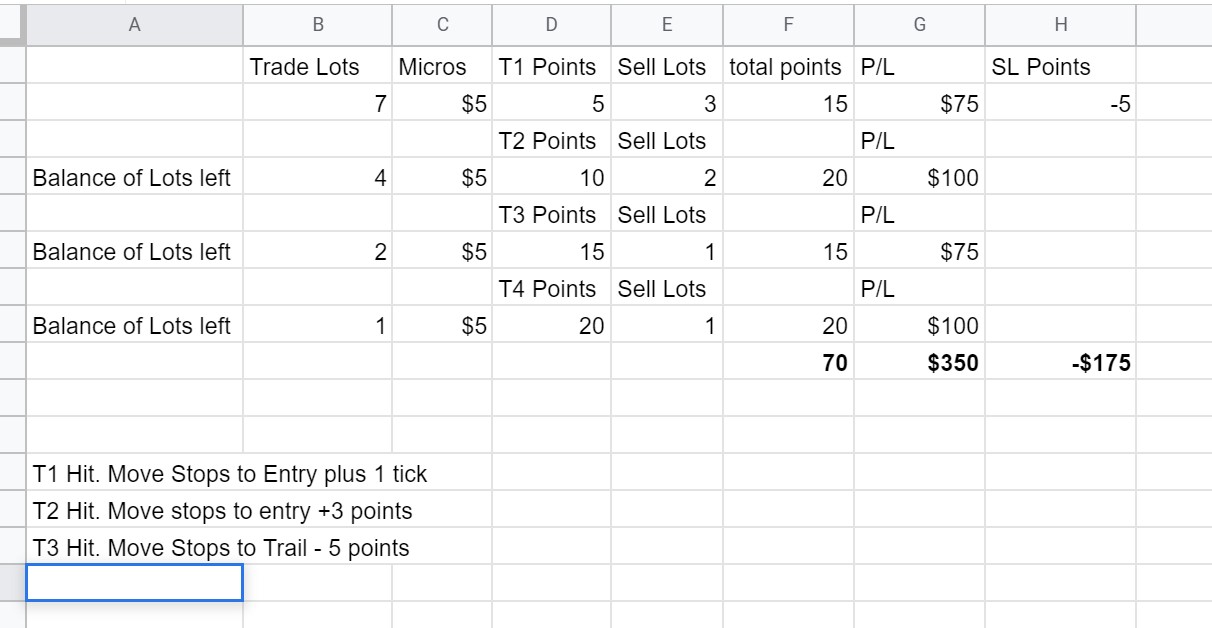Click the first Balance of Lots left cell
The width and height of the screenshot is (1212, 628).
[x=134, y=178]
